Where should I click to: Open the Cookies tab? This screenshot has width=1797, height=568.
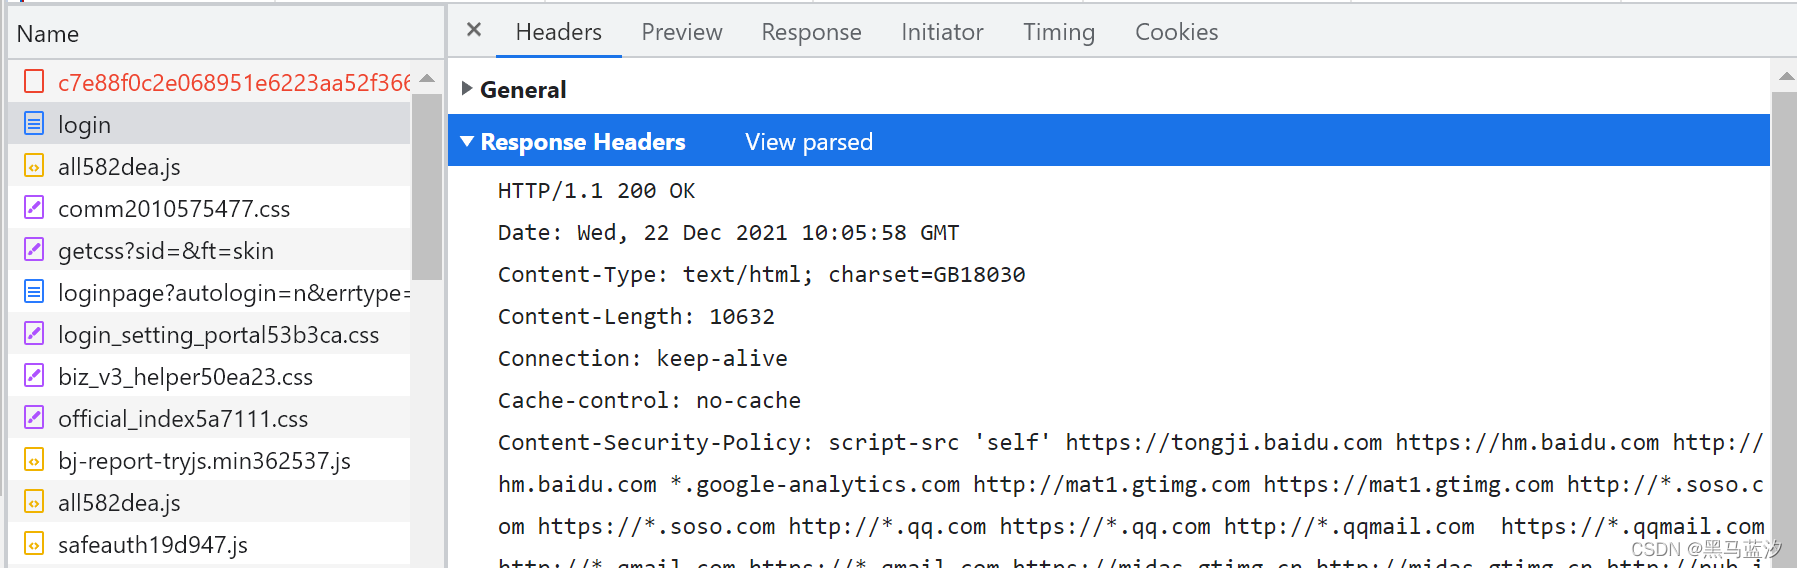(x=1176, y=32)
